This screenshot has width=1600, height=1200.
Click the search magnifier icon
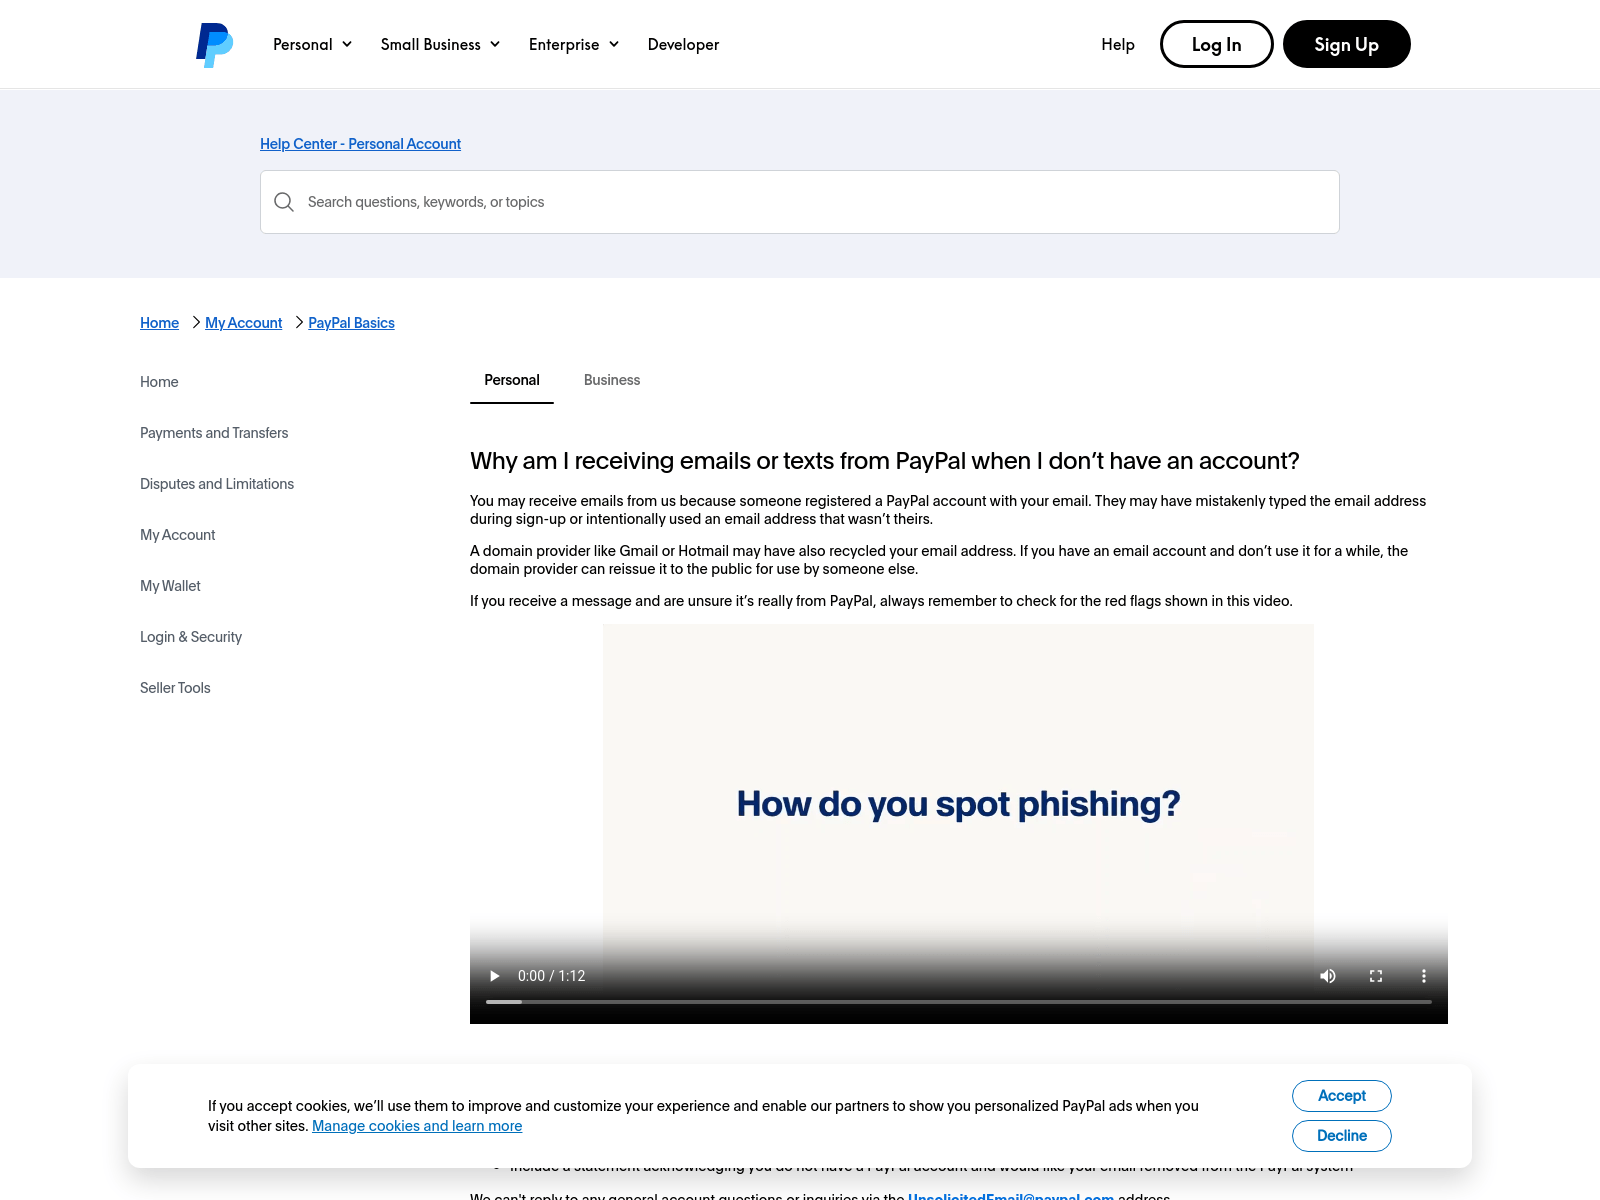pos(284,202)
